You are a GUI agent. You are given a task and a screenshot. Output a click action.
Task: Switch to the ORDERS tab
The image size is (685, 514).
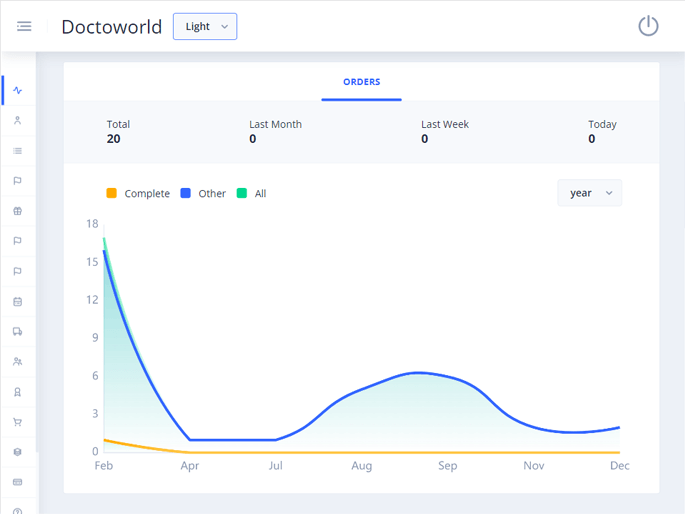point(361,82)
